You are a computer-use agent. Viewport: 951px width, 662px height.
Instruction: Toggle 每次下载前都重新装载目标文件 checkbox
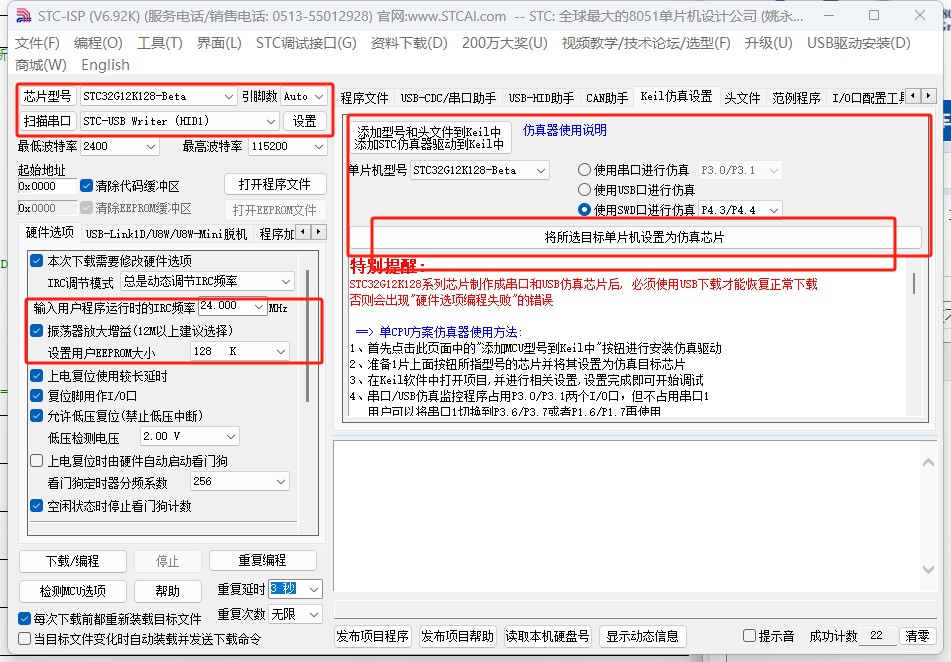tap(24, 619)
